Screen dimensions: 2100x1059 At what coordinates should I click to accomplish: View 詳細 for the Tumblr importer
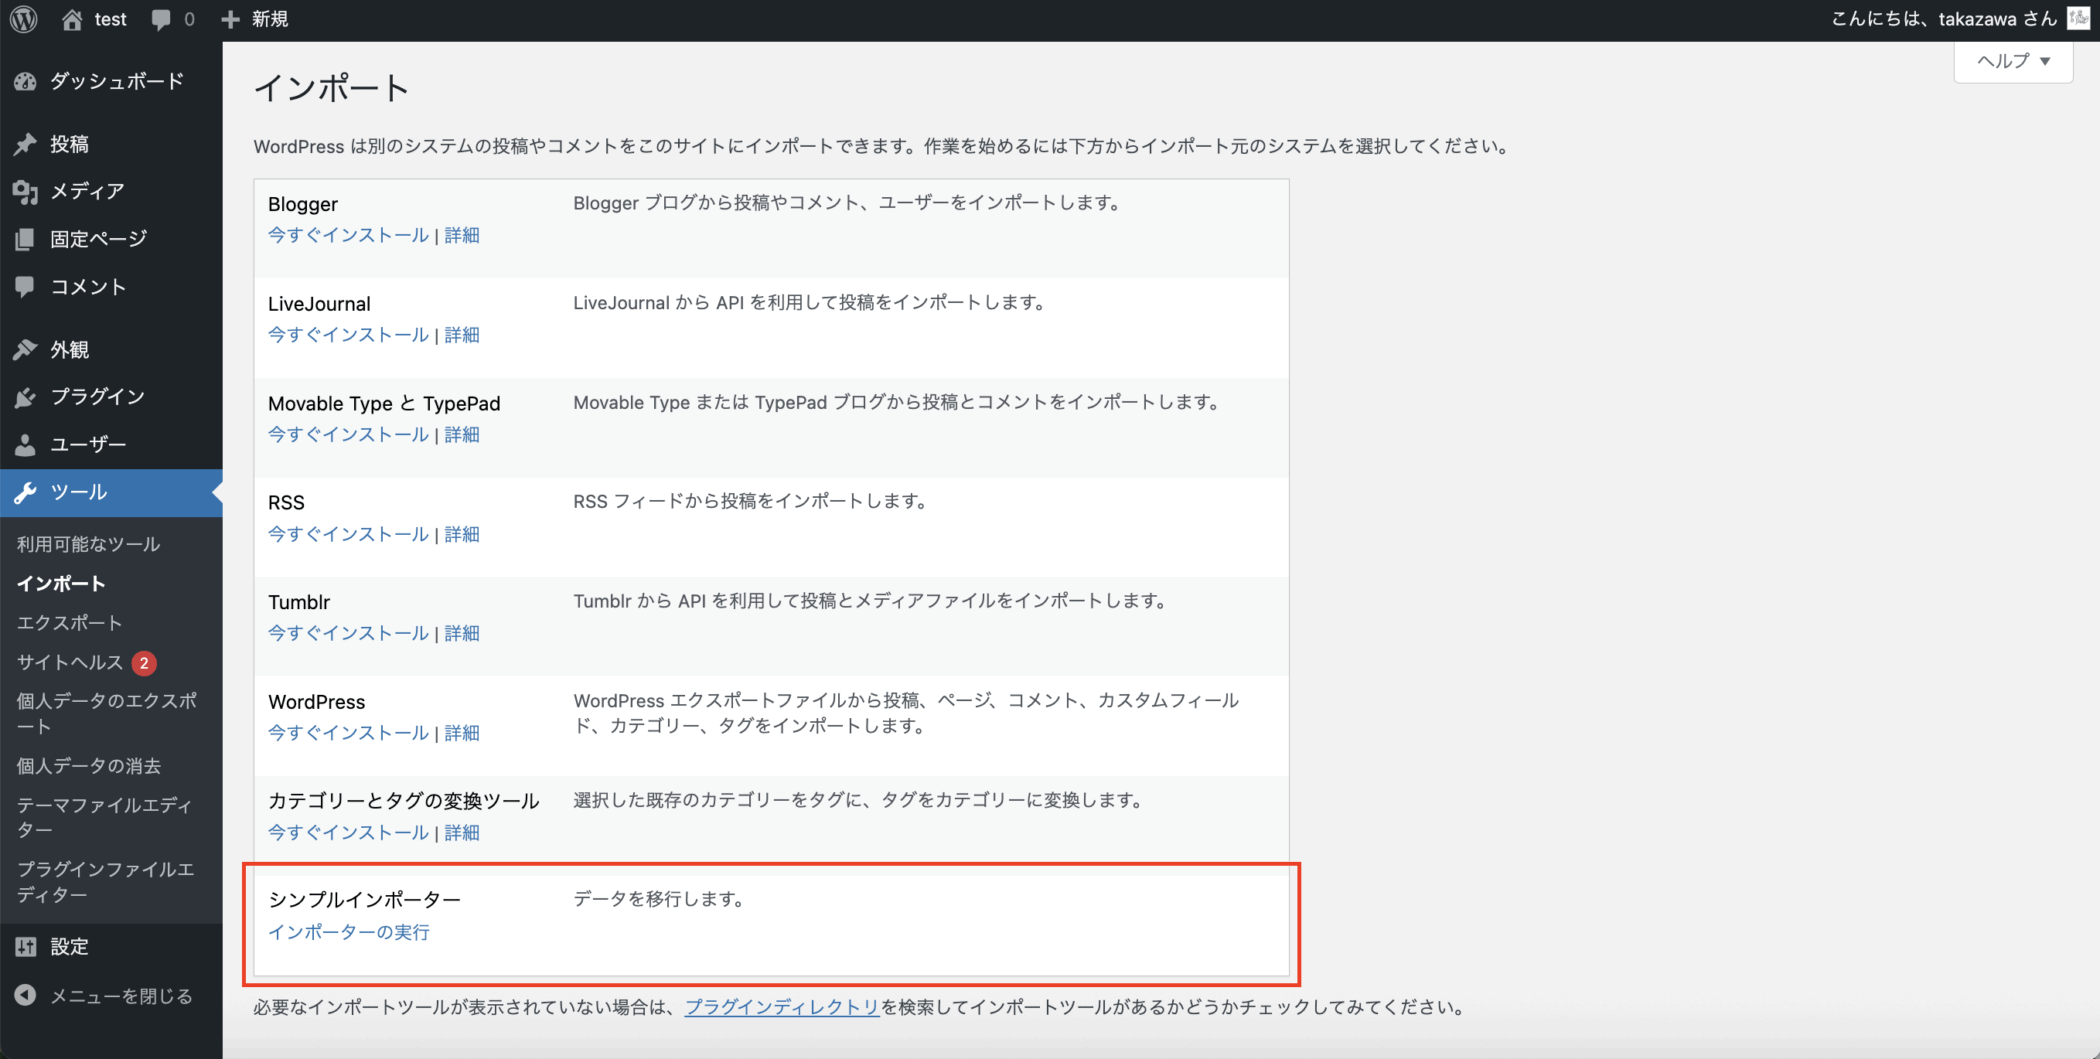click(462, 633)
